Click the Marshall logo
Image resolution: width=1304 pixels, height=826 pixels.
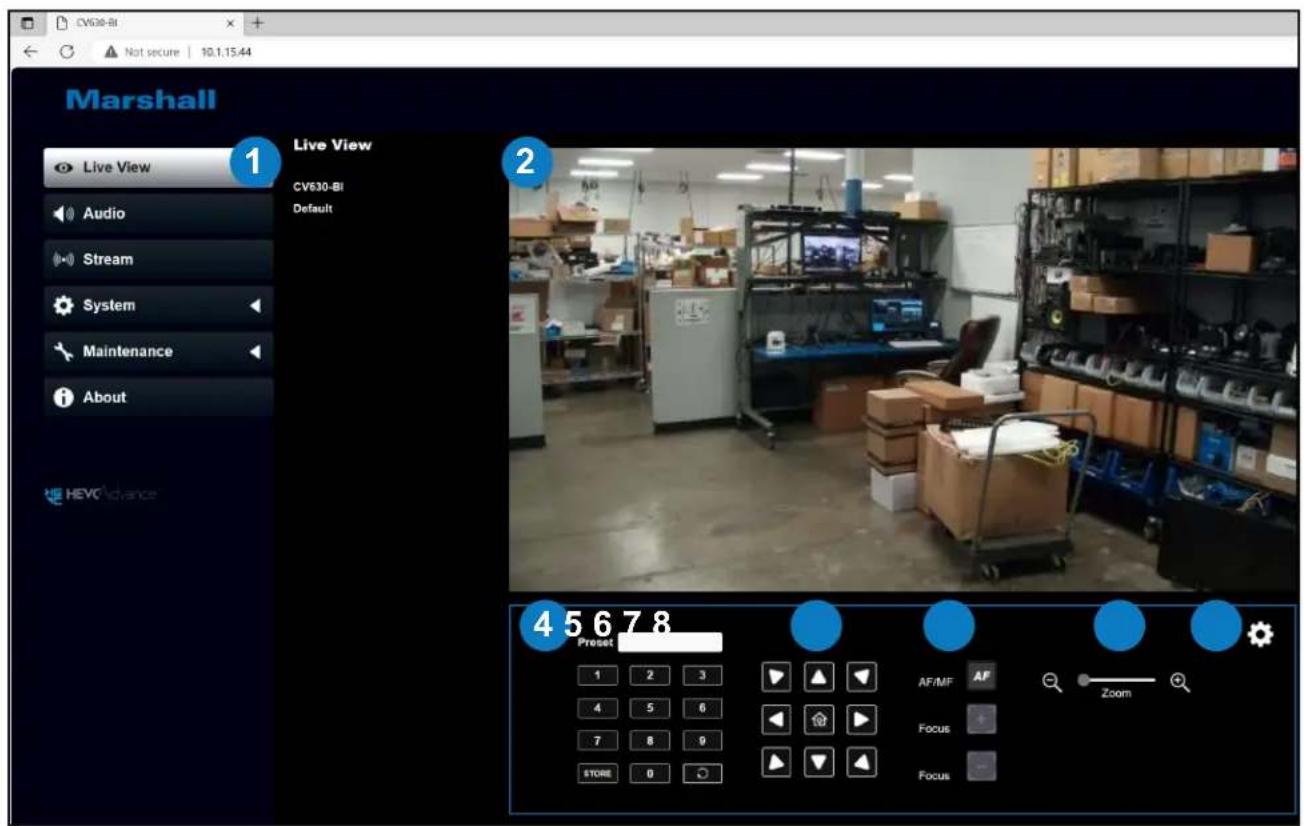pos(139,100)
